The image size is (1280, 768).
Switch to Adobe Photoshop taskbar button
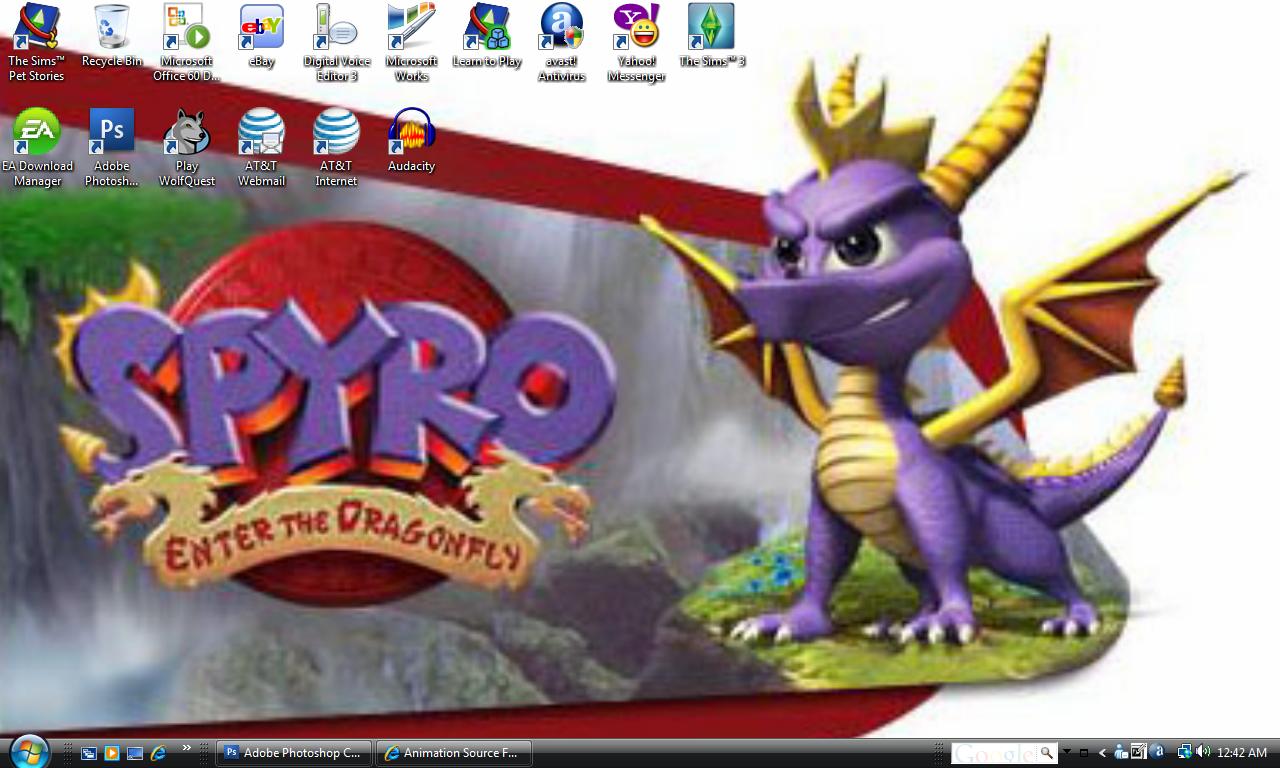pos(294,753)
